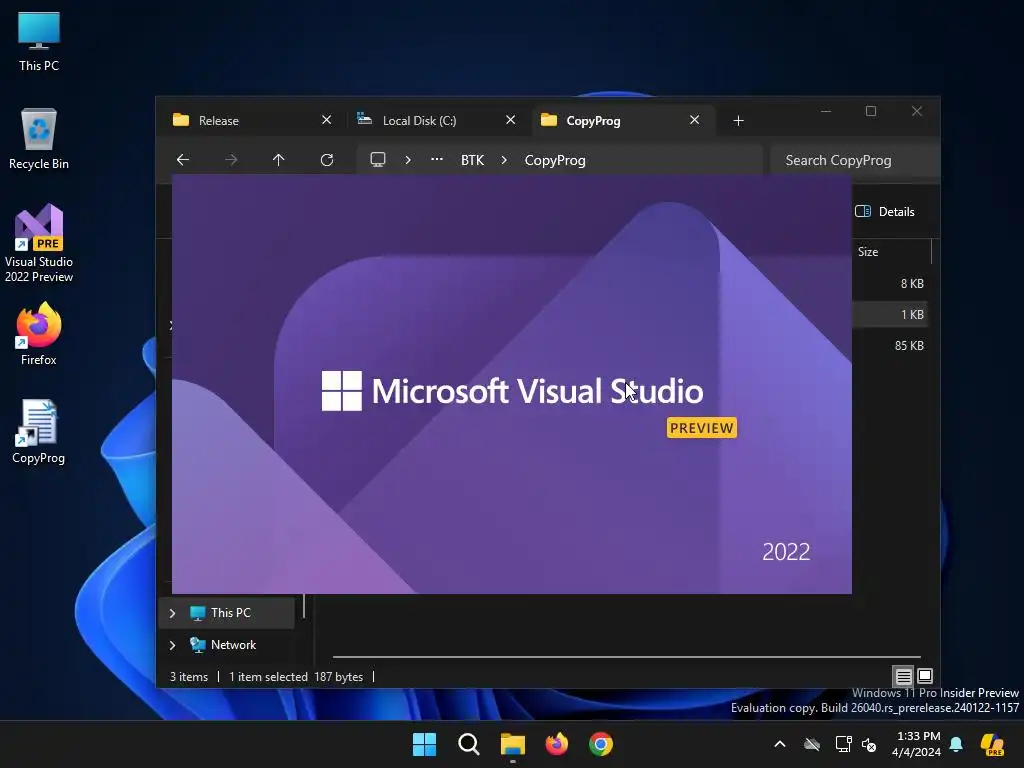Open This PC desktop icon
Viewport: 1024px width, 768px height.
(x=39, y=42)
